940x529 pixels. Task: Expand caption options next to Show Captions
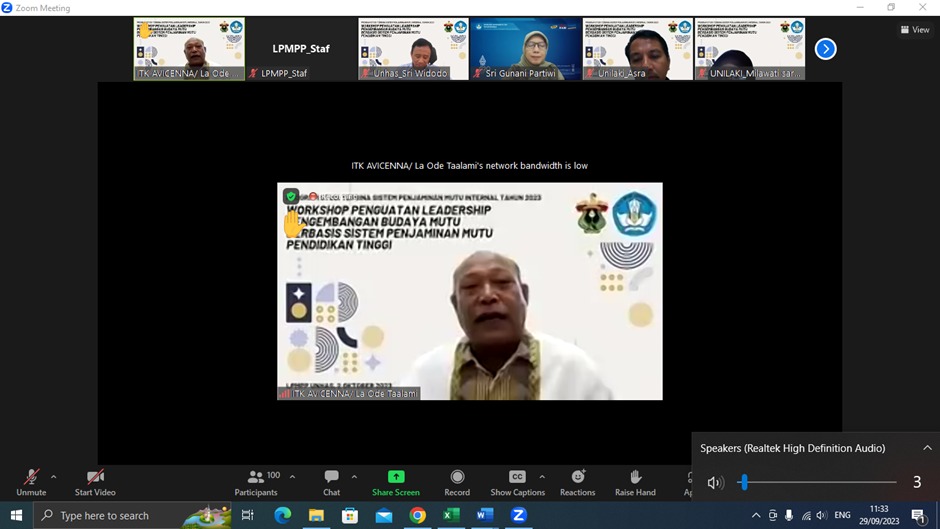(542, 477)
